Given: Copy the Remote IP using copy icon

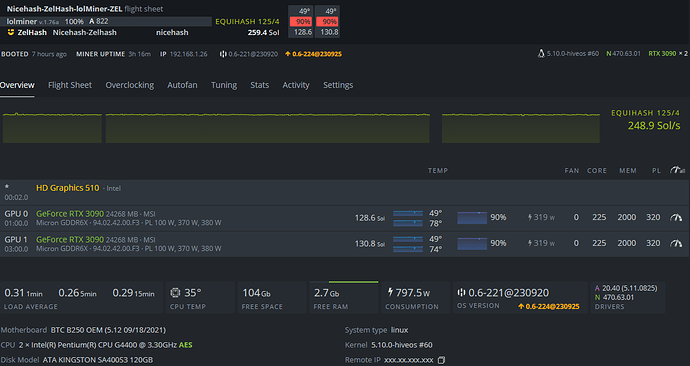Looking at the screenshot, I should (441, 360).
